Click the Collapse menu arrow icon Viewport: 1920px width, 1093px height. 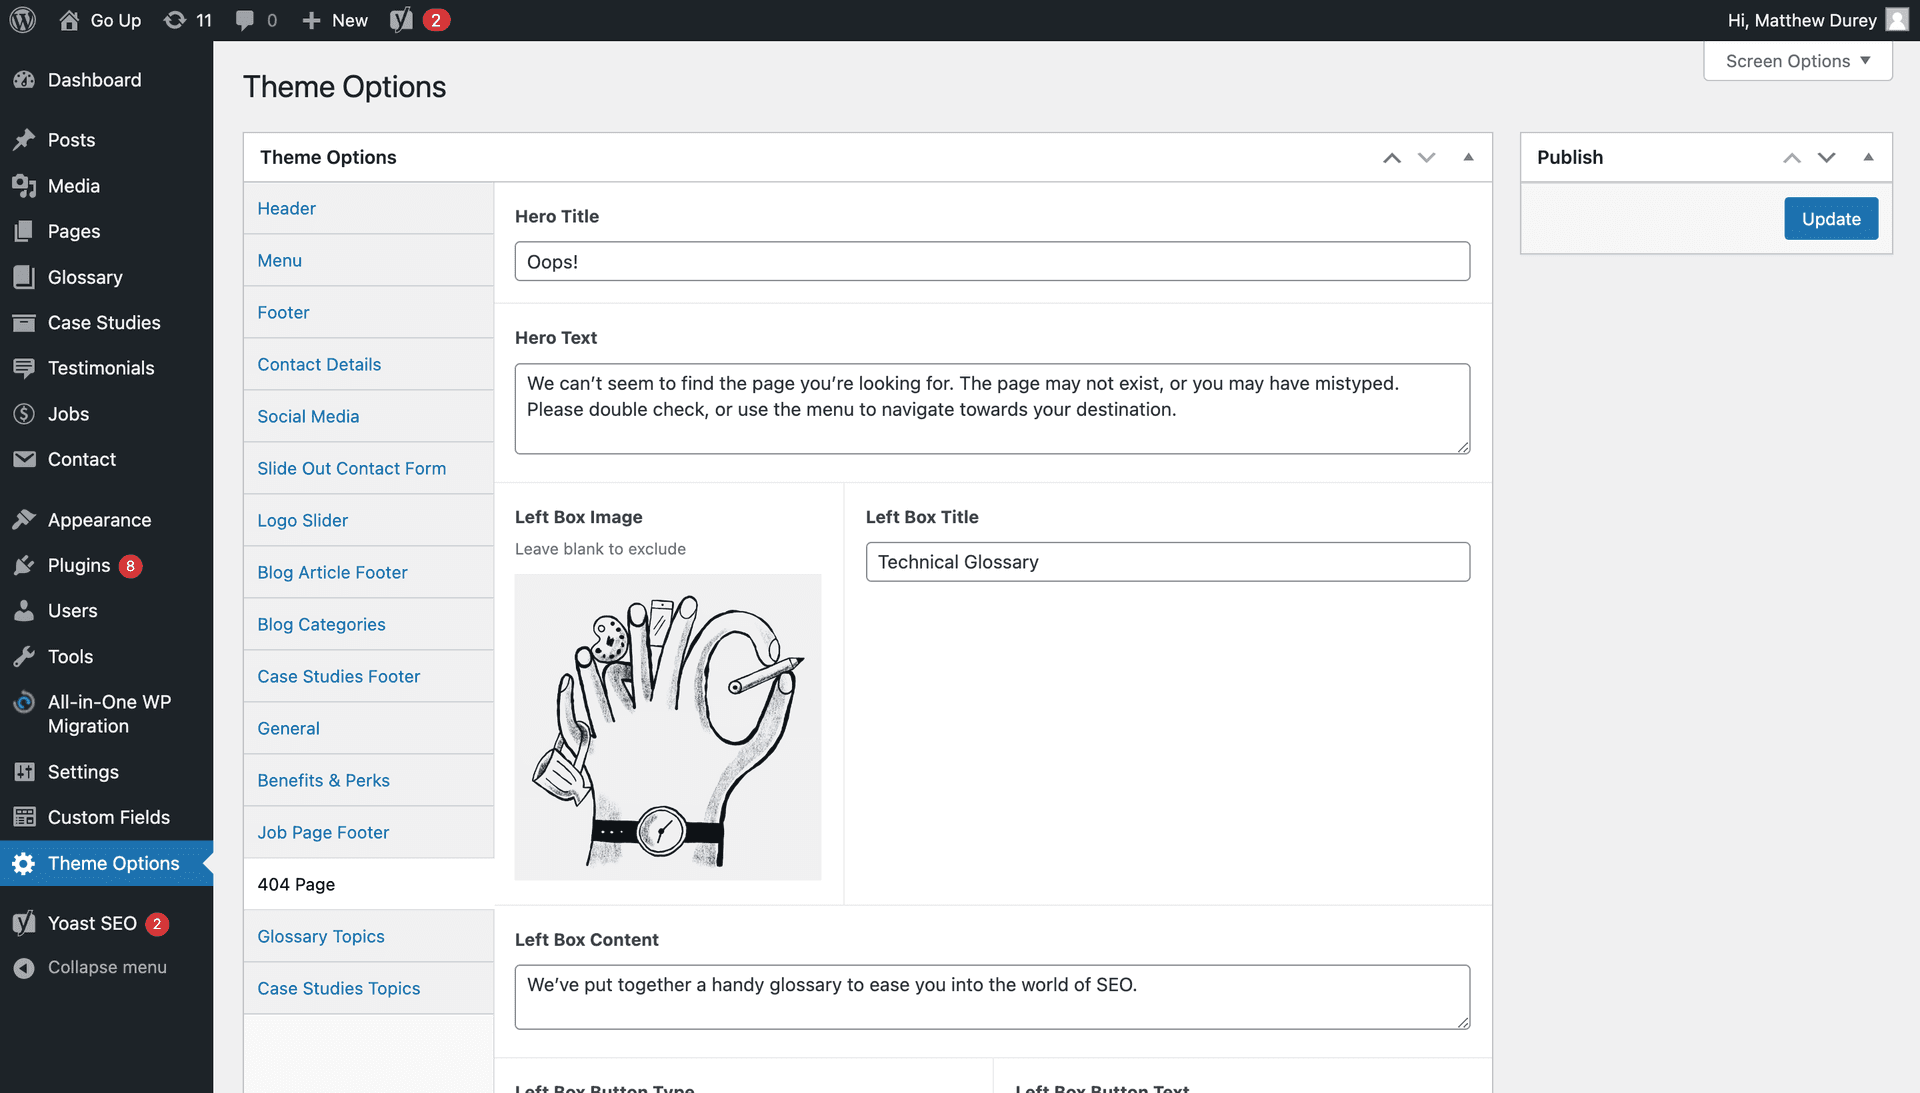point(24,968)
